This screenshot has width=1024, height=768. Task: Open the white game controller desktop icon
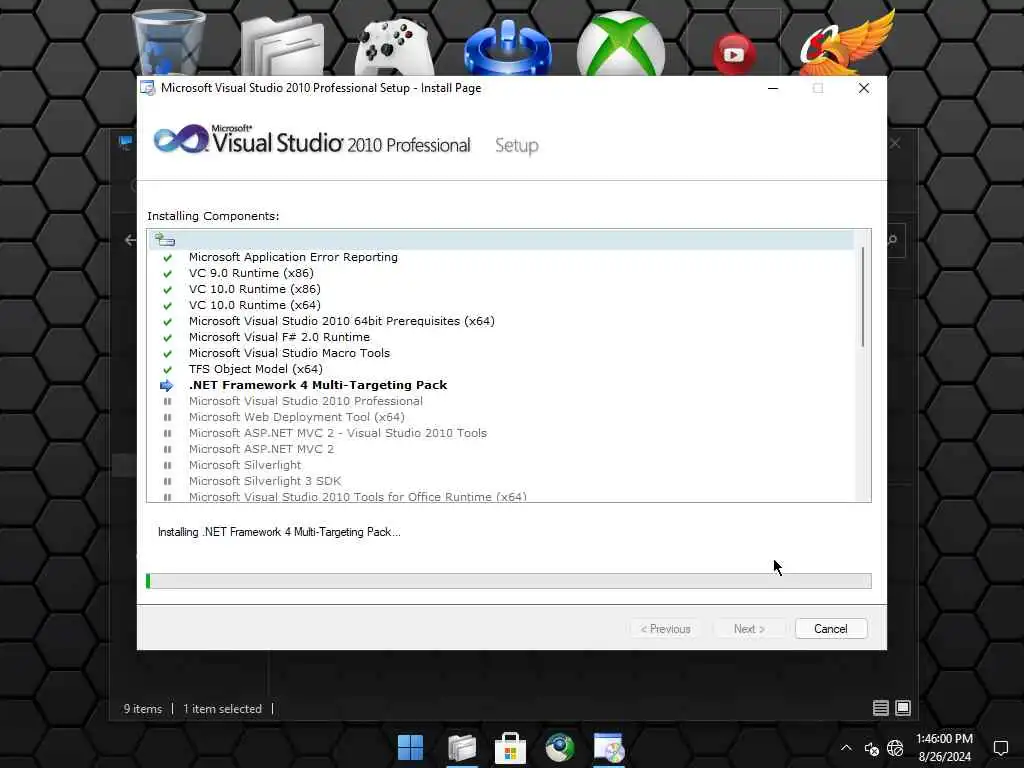click(x=394, y=47)
